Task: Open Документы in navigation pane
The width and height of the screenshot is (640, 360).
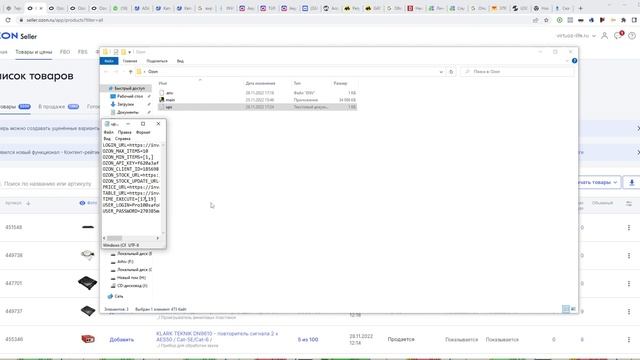Action: (x=128, y=112)
